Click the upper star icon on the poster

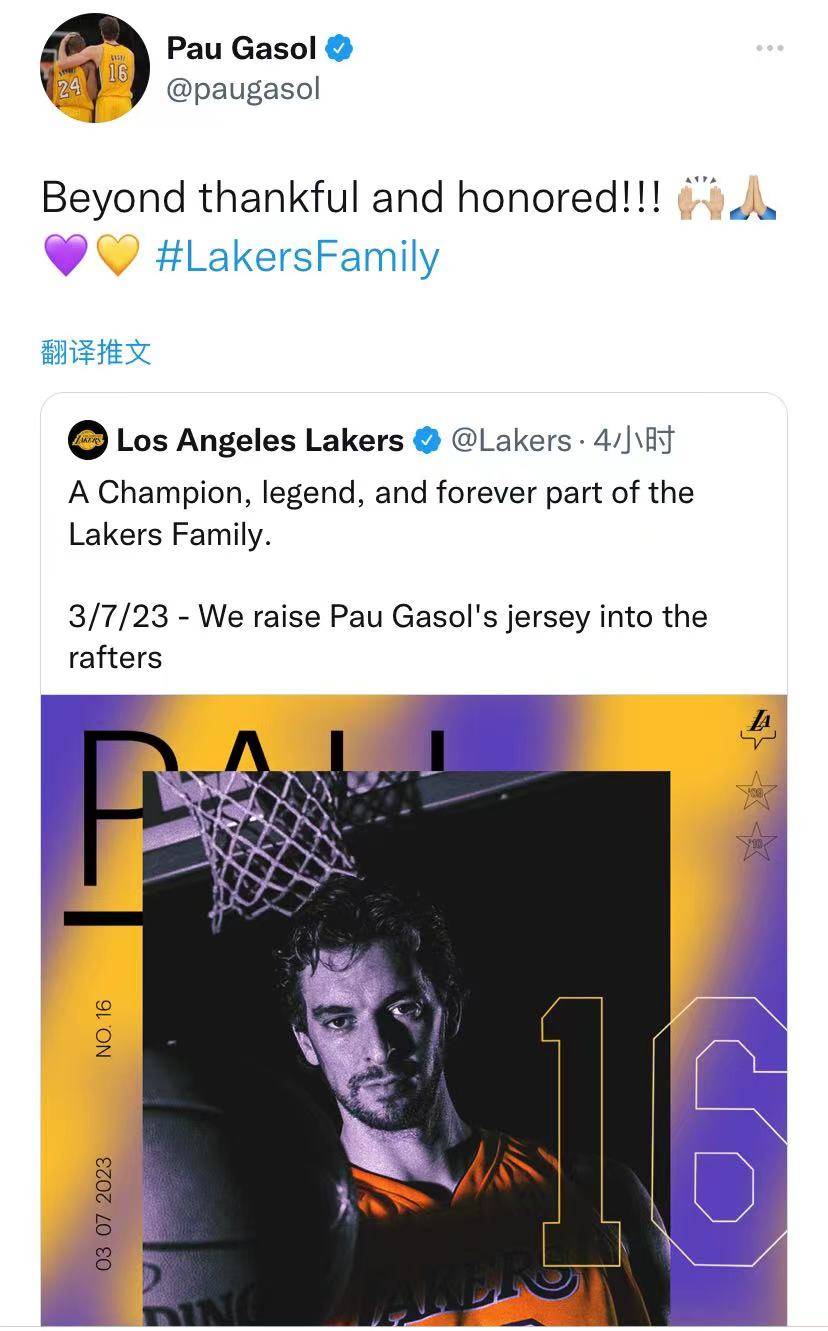point(756,792)
